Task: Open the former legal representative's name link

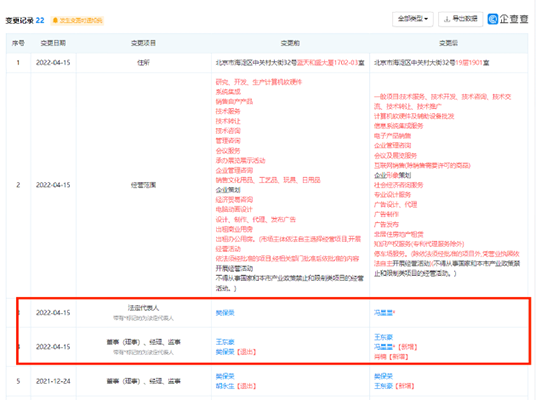Action: [225, 313]
